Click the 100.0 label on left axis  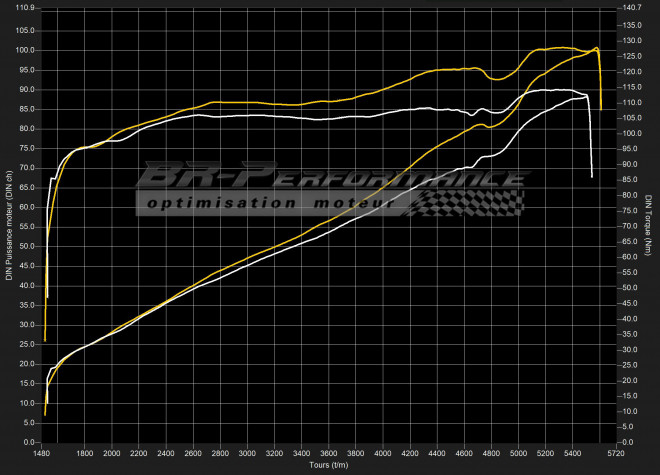(25, 50)
